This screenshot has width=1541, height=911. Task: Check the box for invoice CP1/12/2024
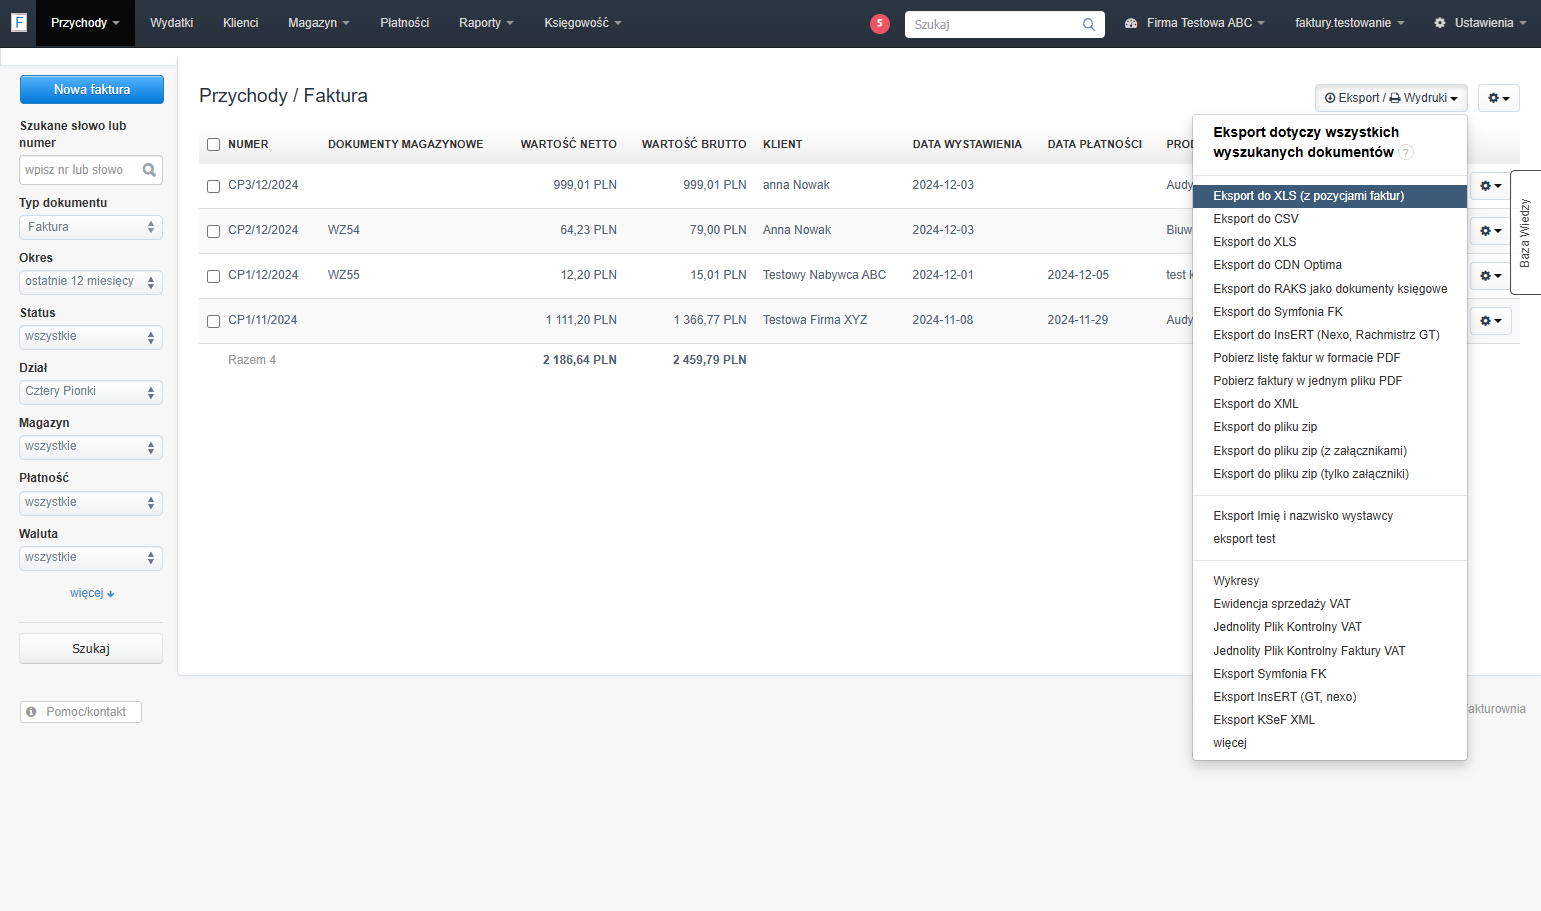[x=213, y=276]
